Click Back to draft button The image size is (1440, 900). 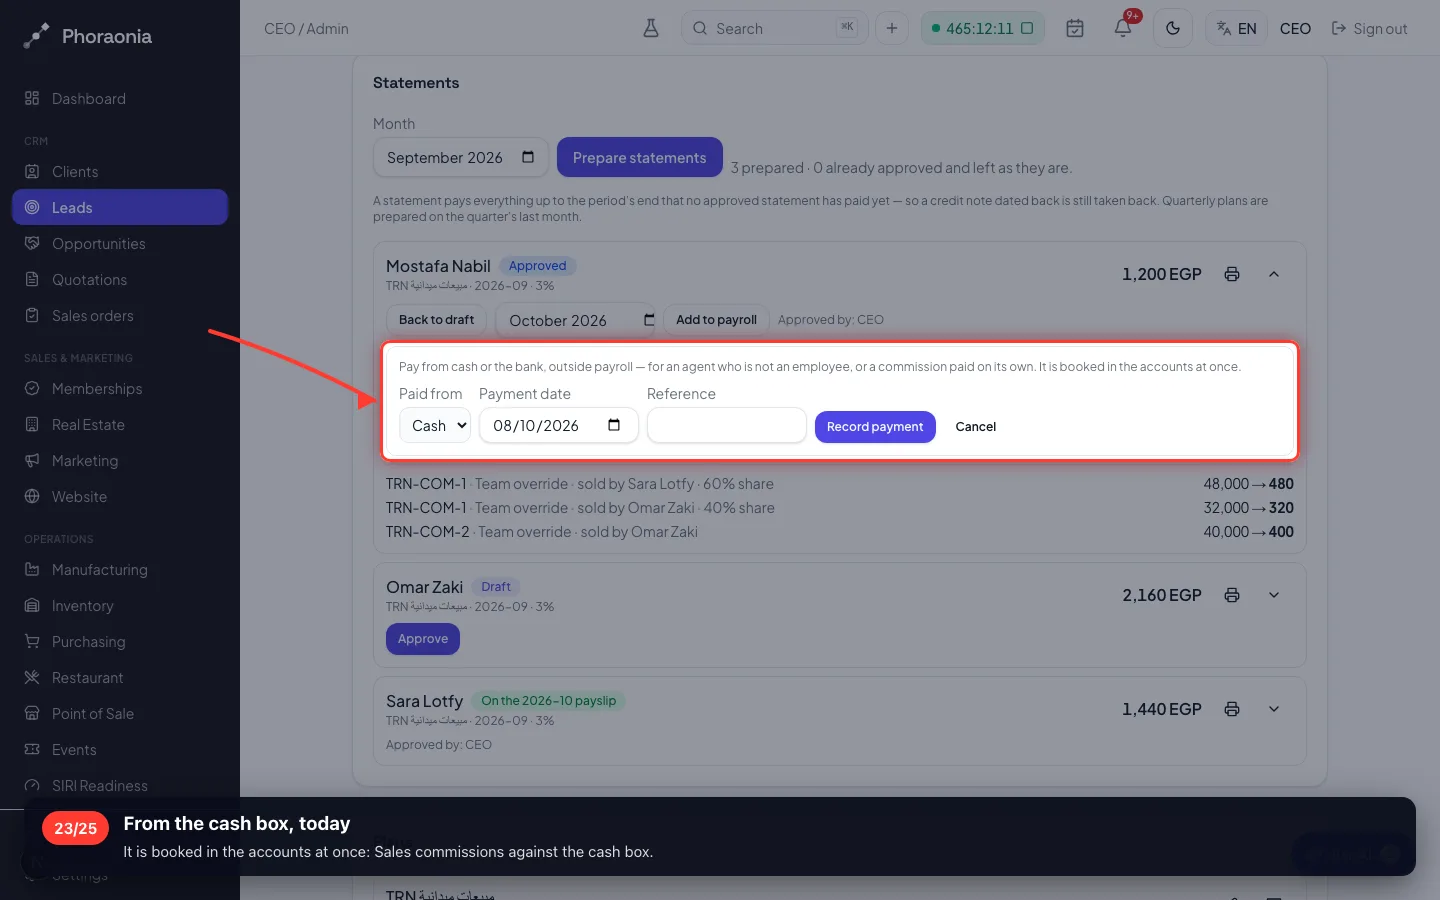coord(437,320)
